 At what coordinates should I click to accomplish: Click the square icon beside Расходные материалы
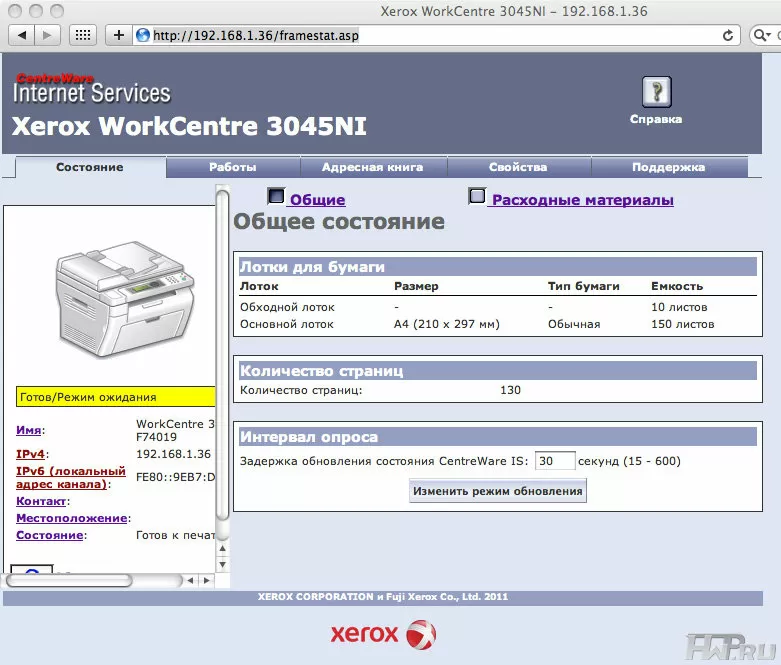[x=477, y=197]
